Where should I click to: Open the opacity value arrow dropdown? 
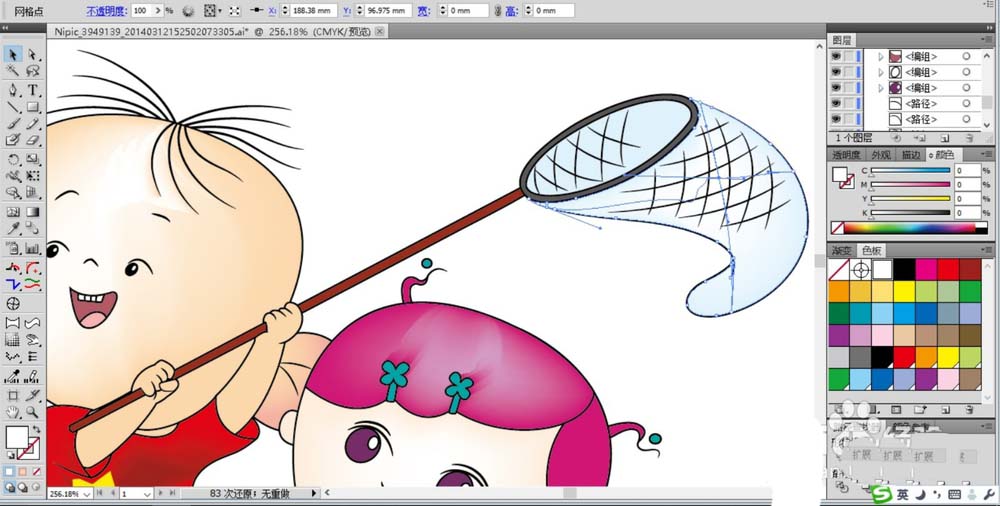point(158,11)
